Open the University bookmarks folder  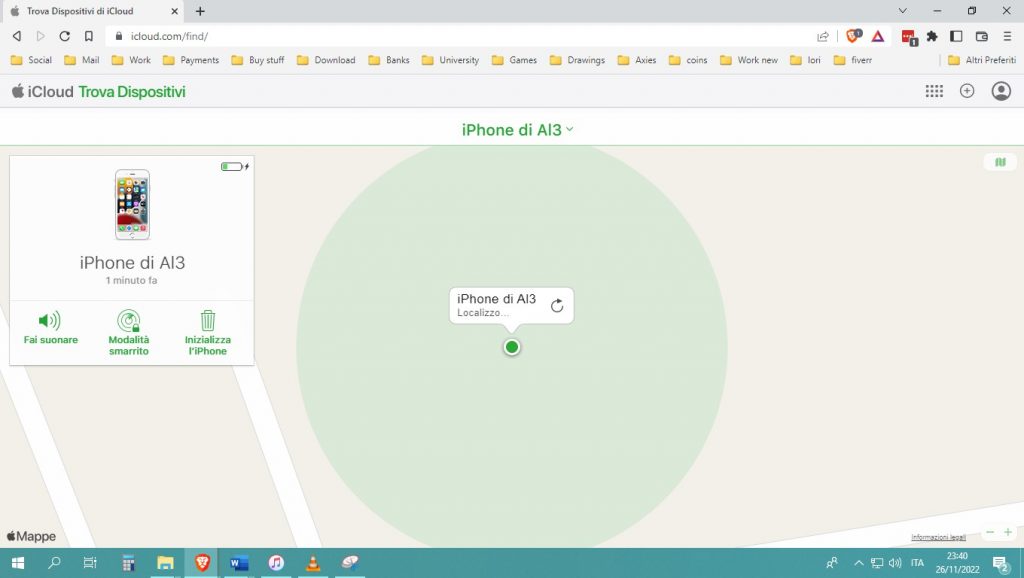tap(449, 60)
